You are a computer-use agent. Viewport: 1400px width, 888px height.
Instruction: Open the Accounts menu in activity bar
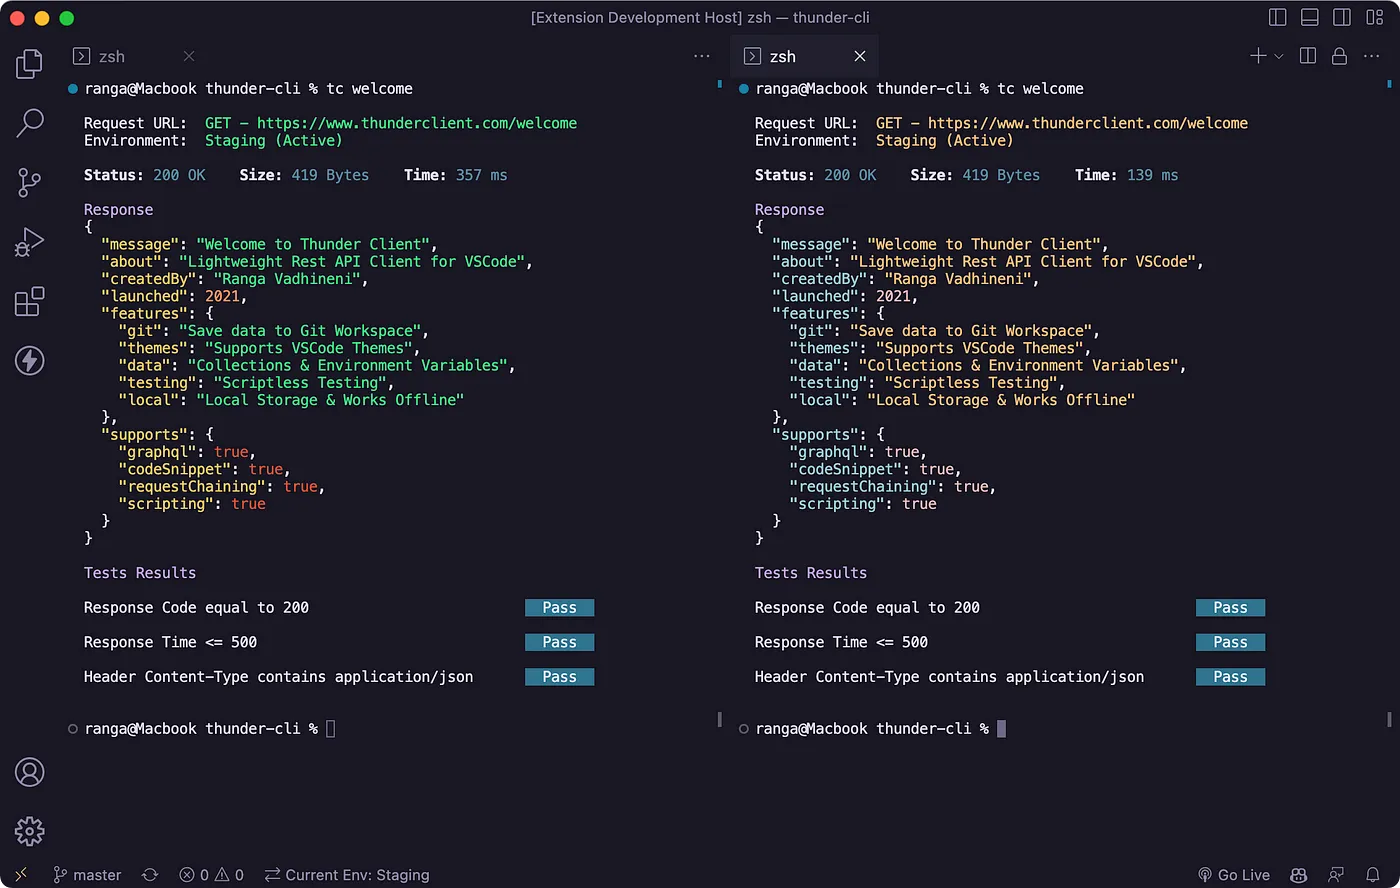pyautogui.click(x=30, y=772)
